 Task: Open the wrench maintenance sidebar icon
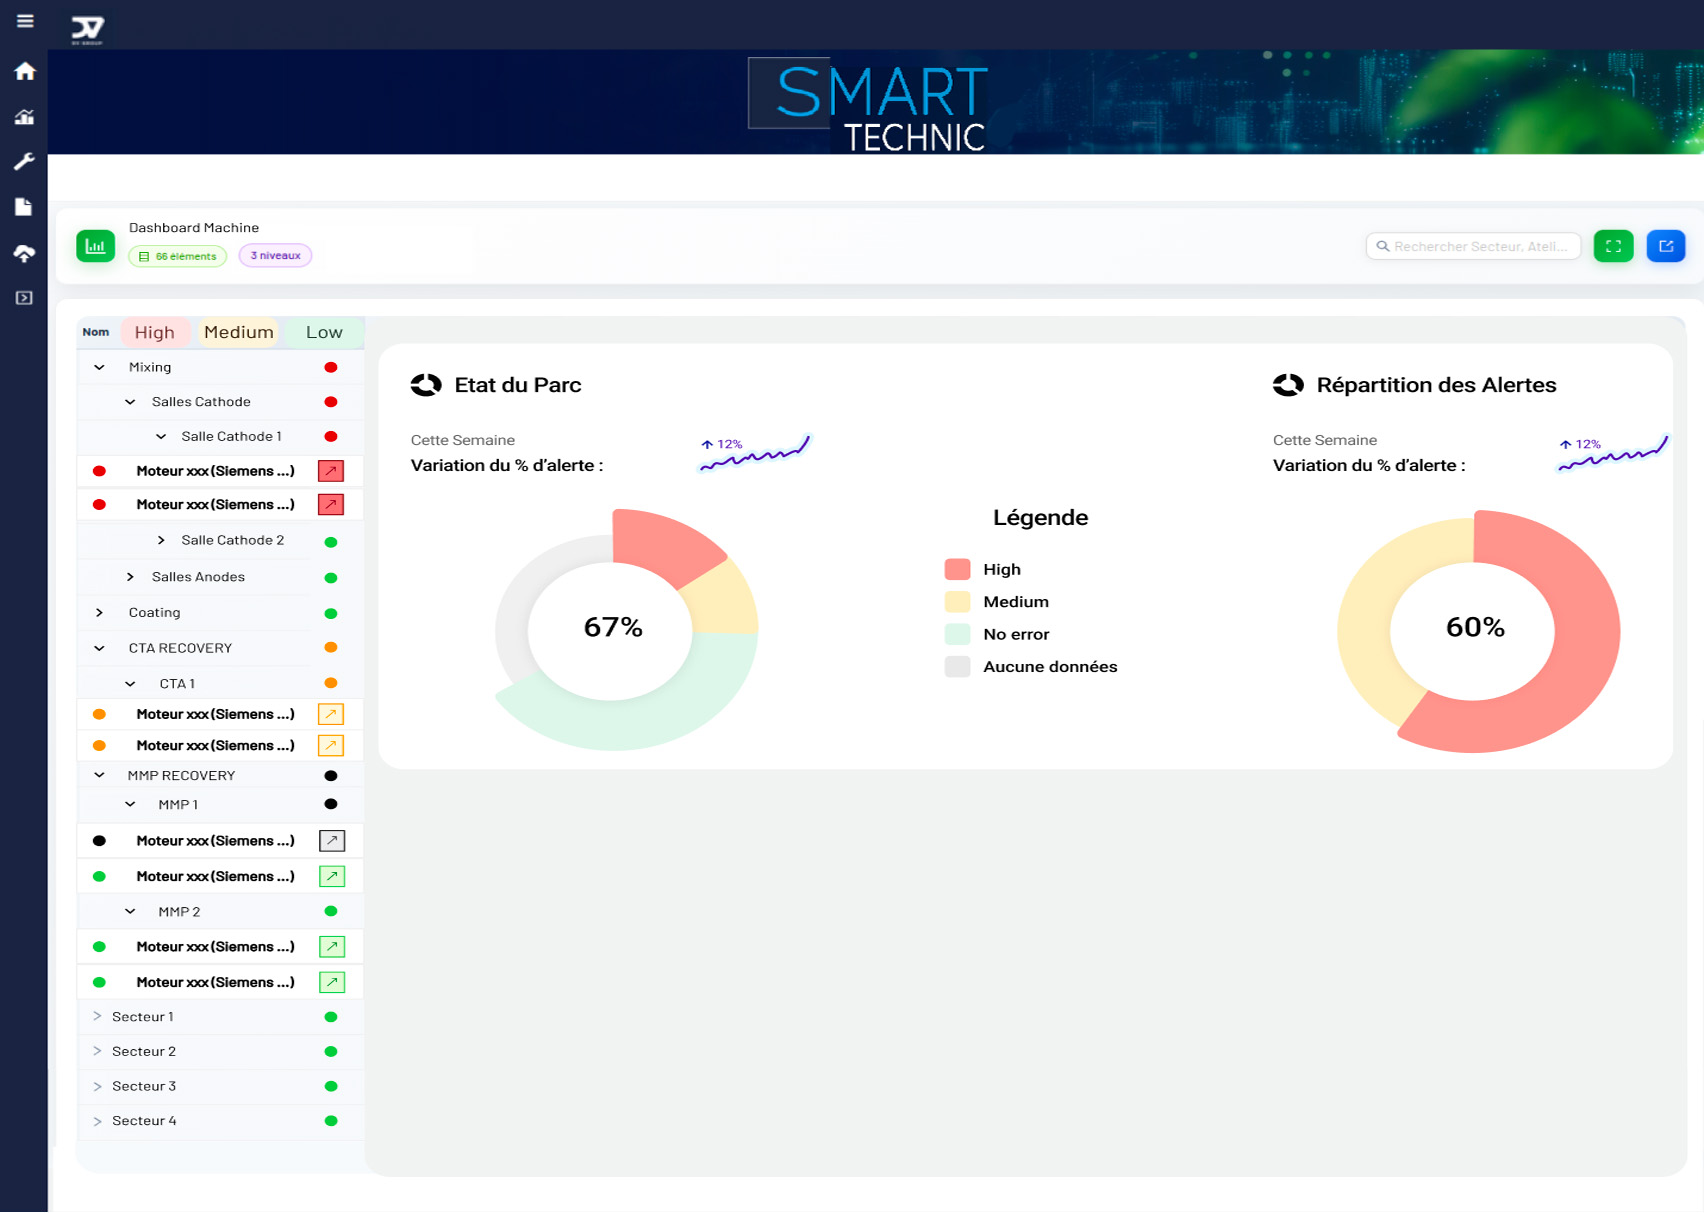click(x=25, y=162)
